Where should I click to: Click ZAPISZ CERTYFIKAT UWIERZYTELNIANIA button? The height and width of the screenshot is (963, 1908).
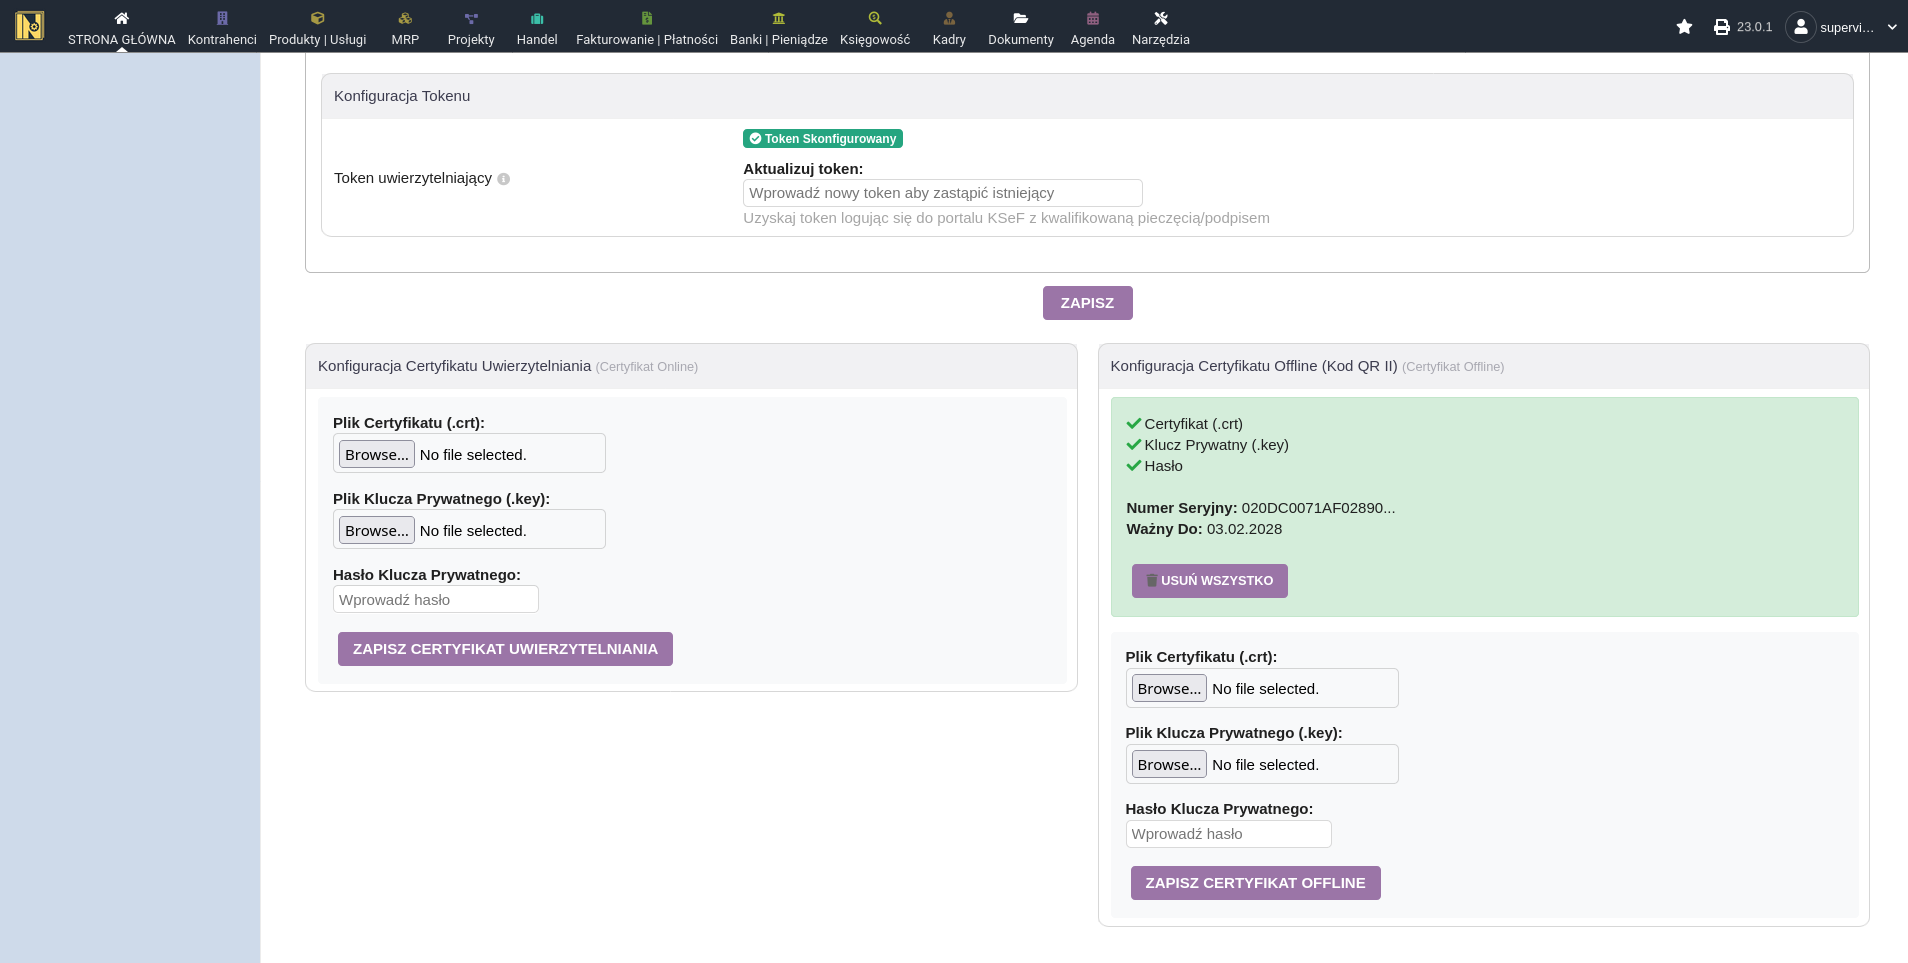tap(505, 649)
